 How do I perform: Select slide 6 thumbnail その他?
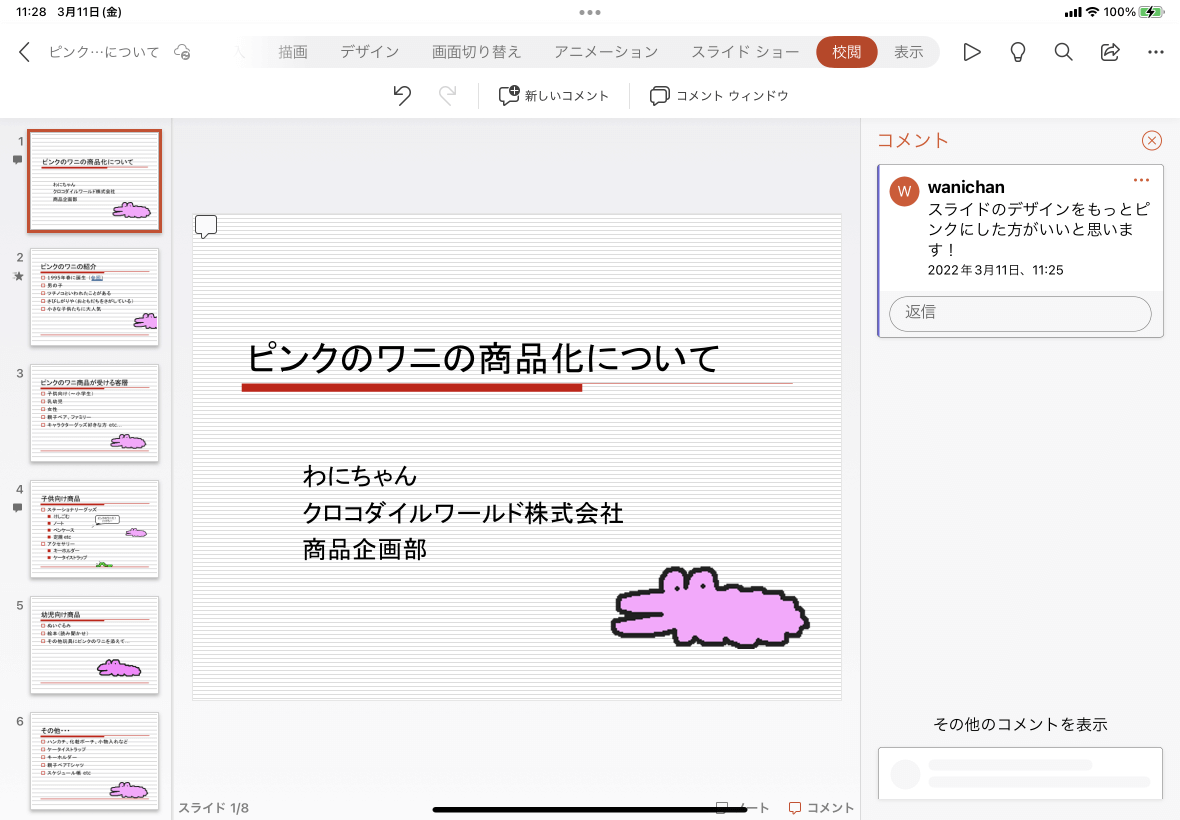[x=95, y=761]
